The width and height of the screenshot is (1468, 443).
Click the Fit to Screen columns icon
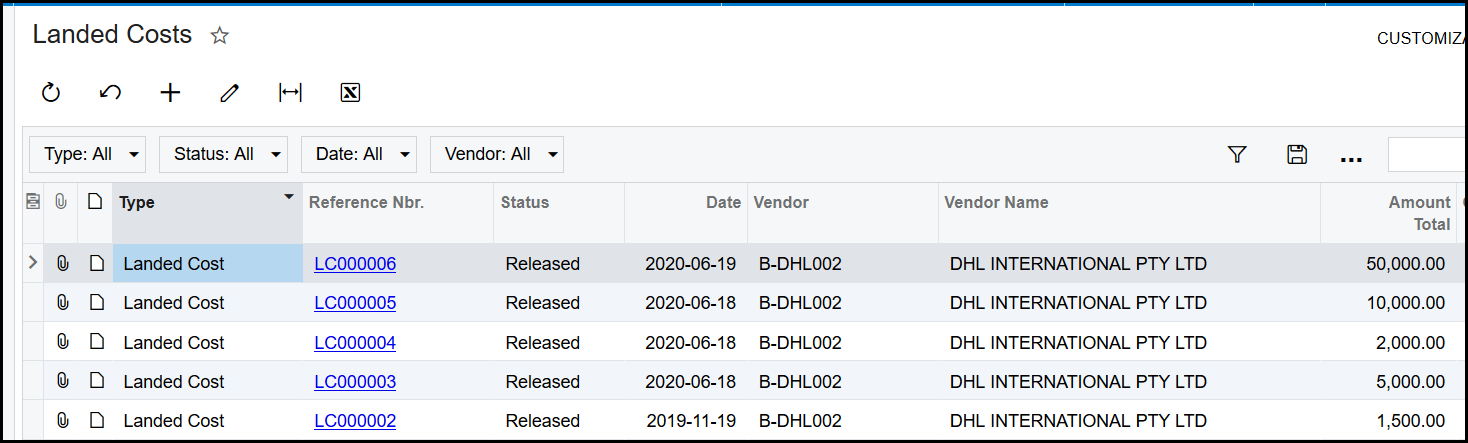coord(290,93)
